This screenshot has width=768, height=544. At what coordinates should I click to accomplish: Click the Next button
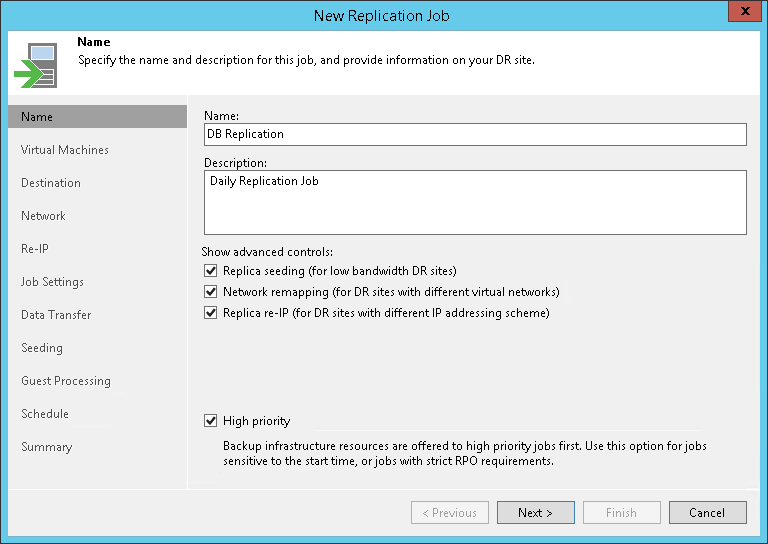pyautogui.click(x=535, y=513)
